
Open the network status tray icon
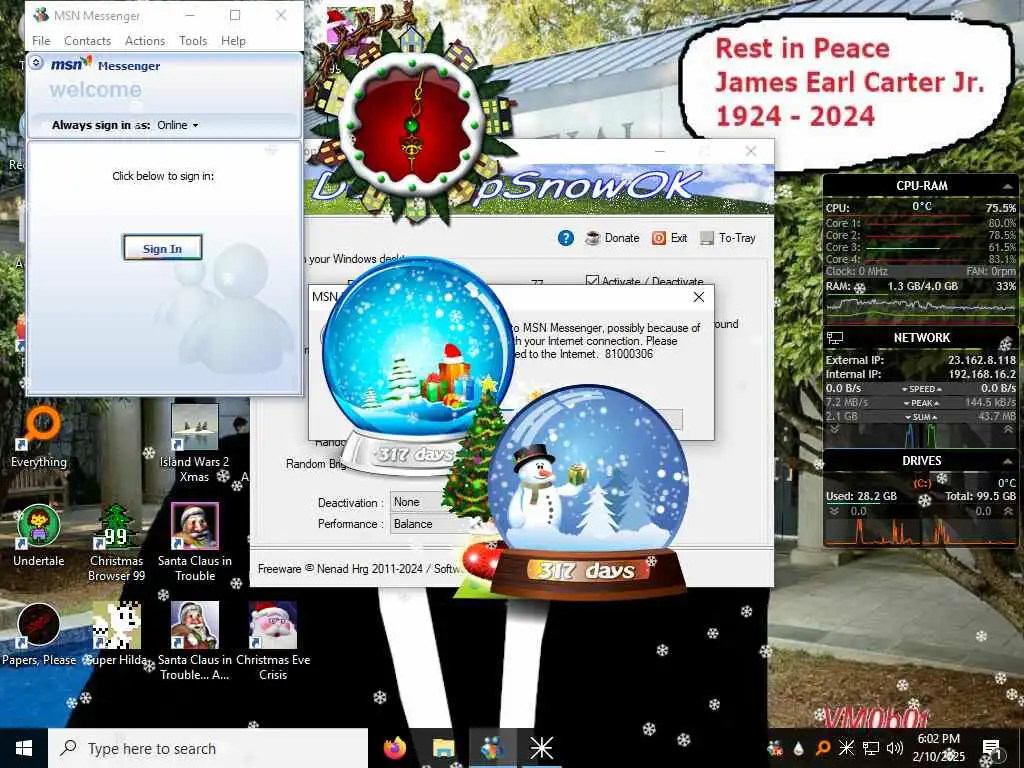tap(871, 748)
